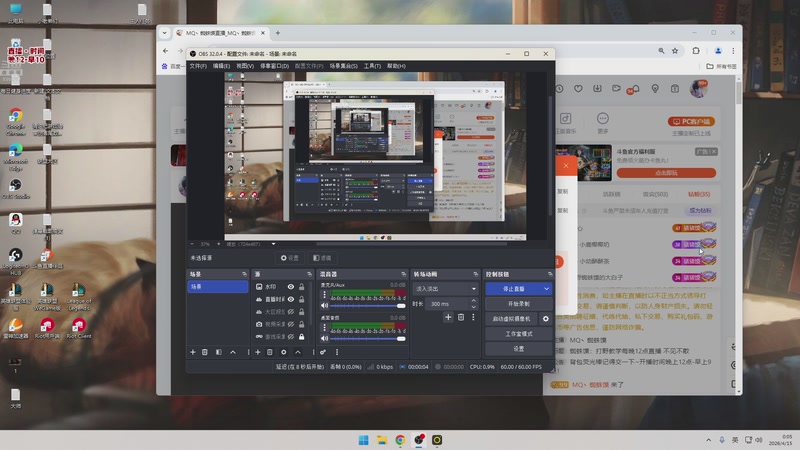Add a new scene in Scenes panel
800x450 pixels.
tap(193, 352)
